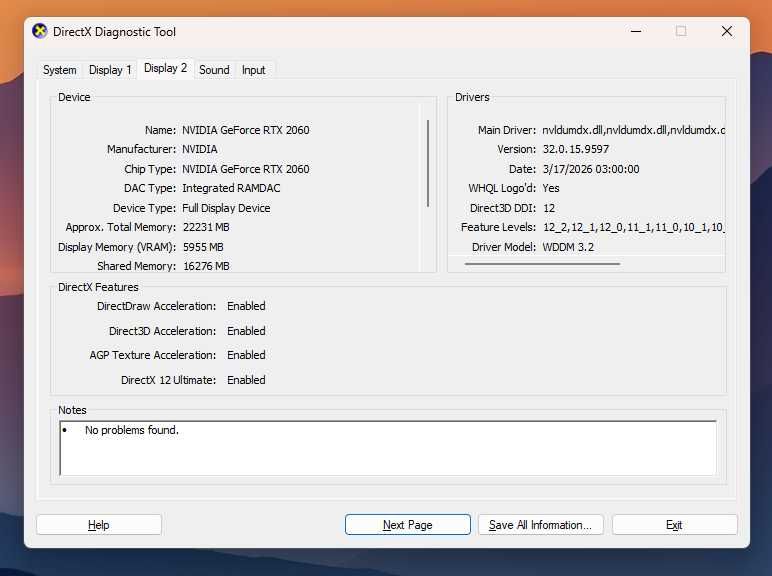Click the Drivers panel horizontal scrollbar
The height and width of the screenshot is (576, 772).
point(542,264)
